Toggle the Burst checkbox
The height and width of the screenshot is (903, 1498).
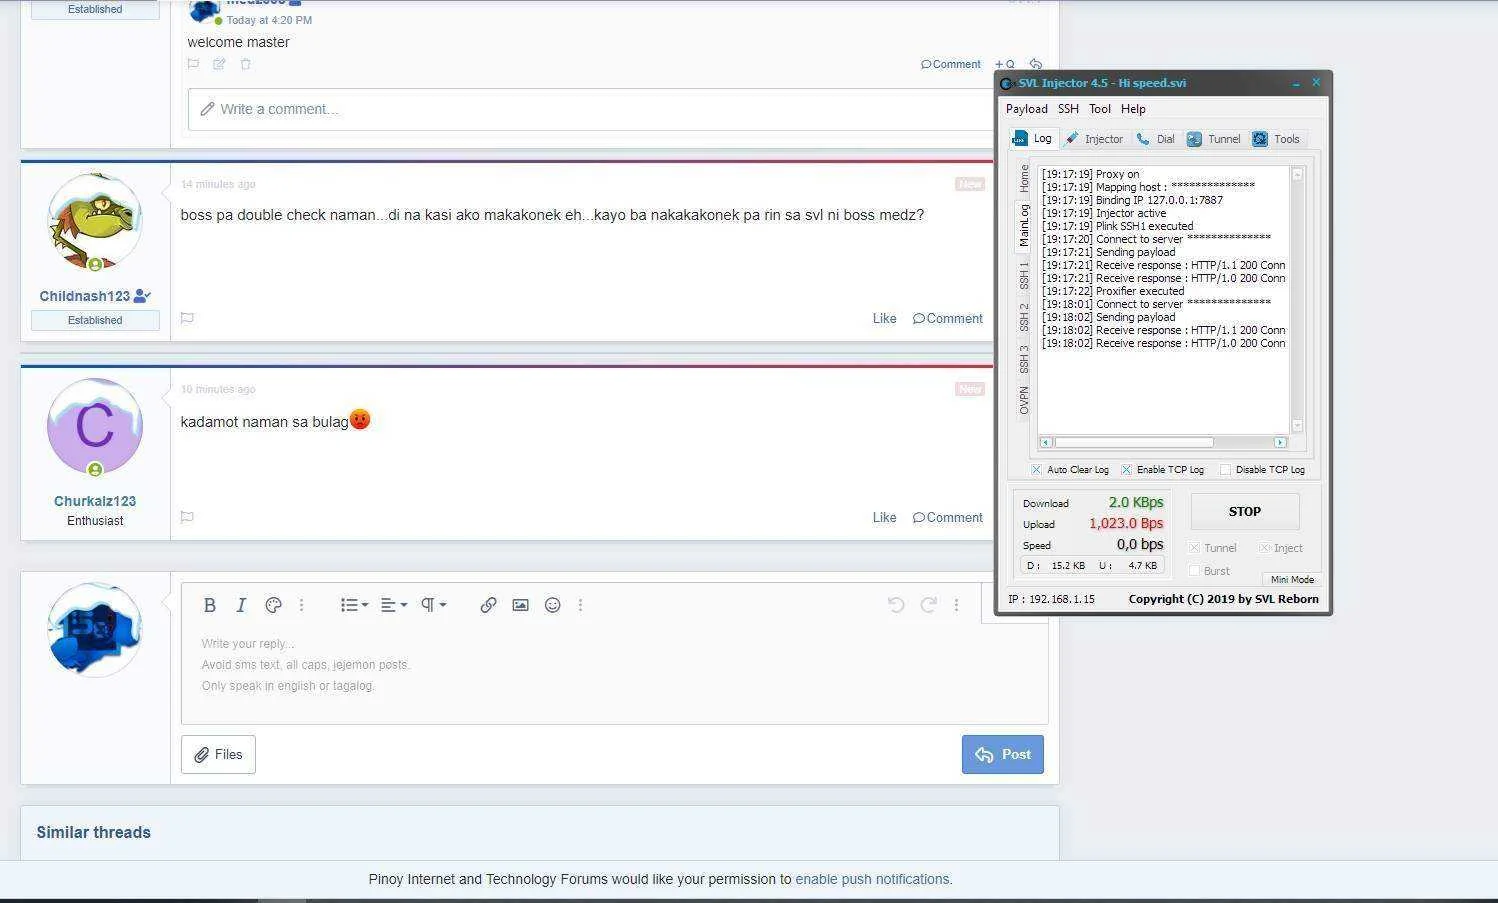click(1194, 571)
